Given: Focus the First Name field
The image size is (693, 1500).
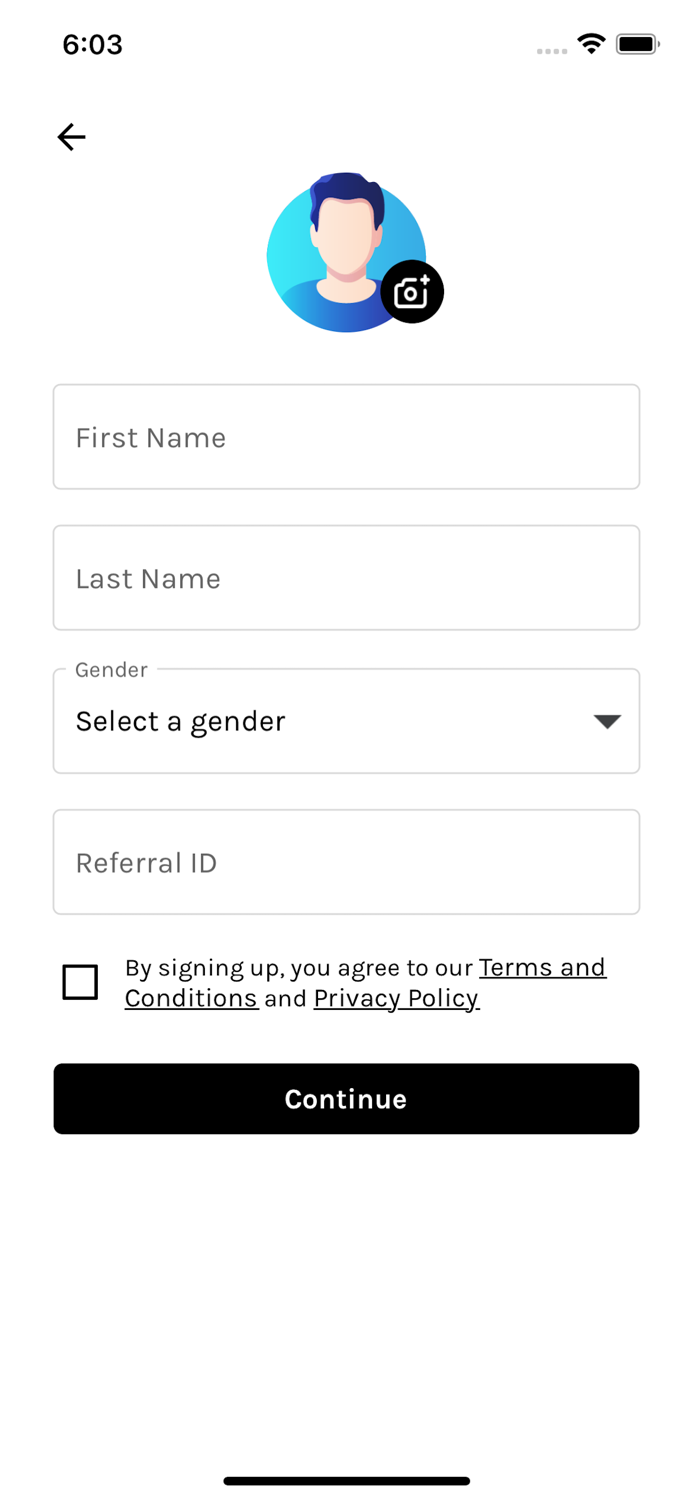Looking at the screenshot, I should pos(346,437).
